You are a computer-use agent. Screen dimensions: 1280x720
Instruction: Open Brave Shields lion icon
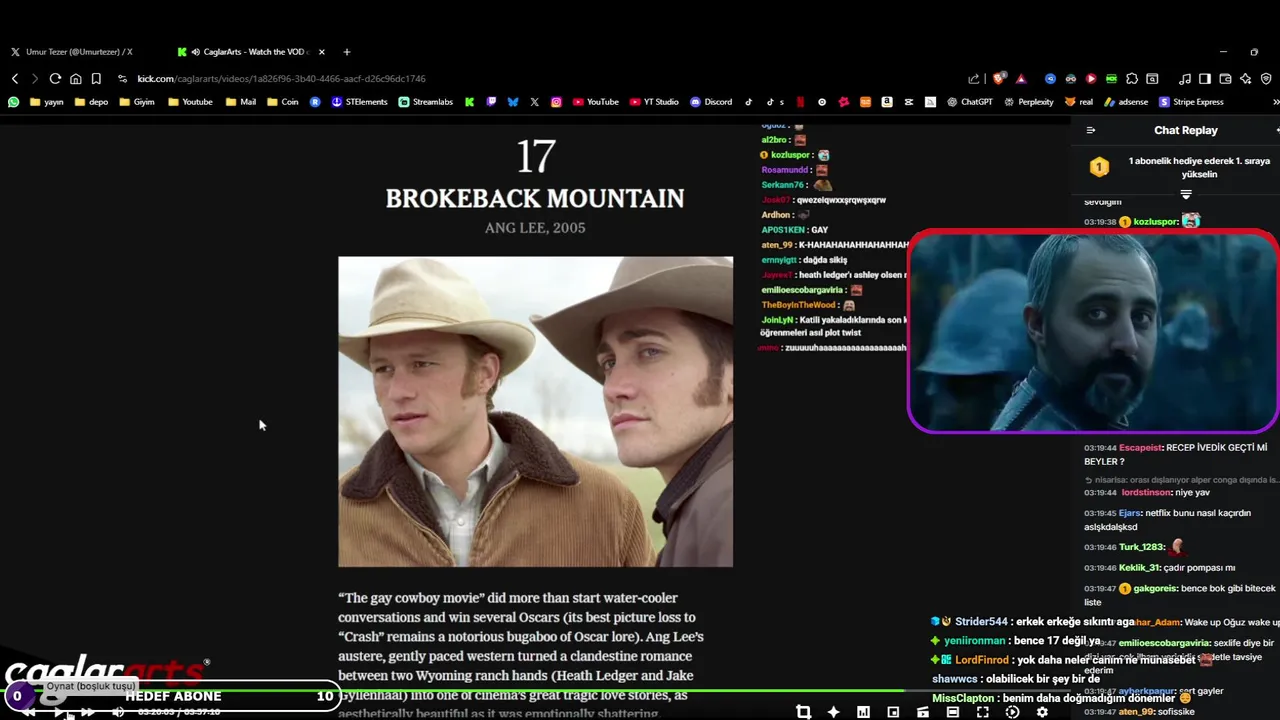[x=999, y=79]
